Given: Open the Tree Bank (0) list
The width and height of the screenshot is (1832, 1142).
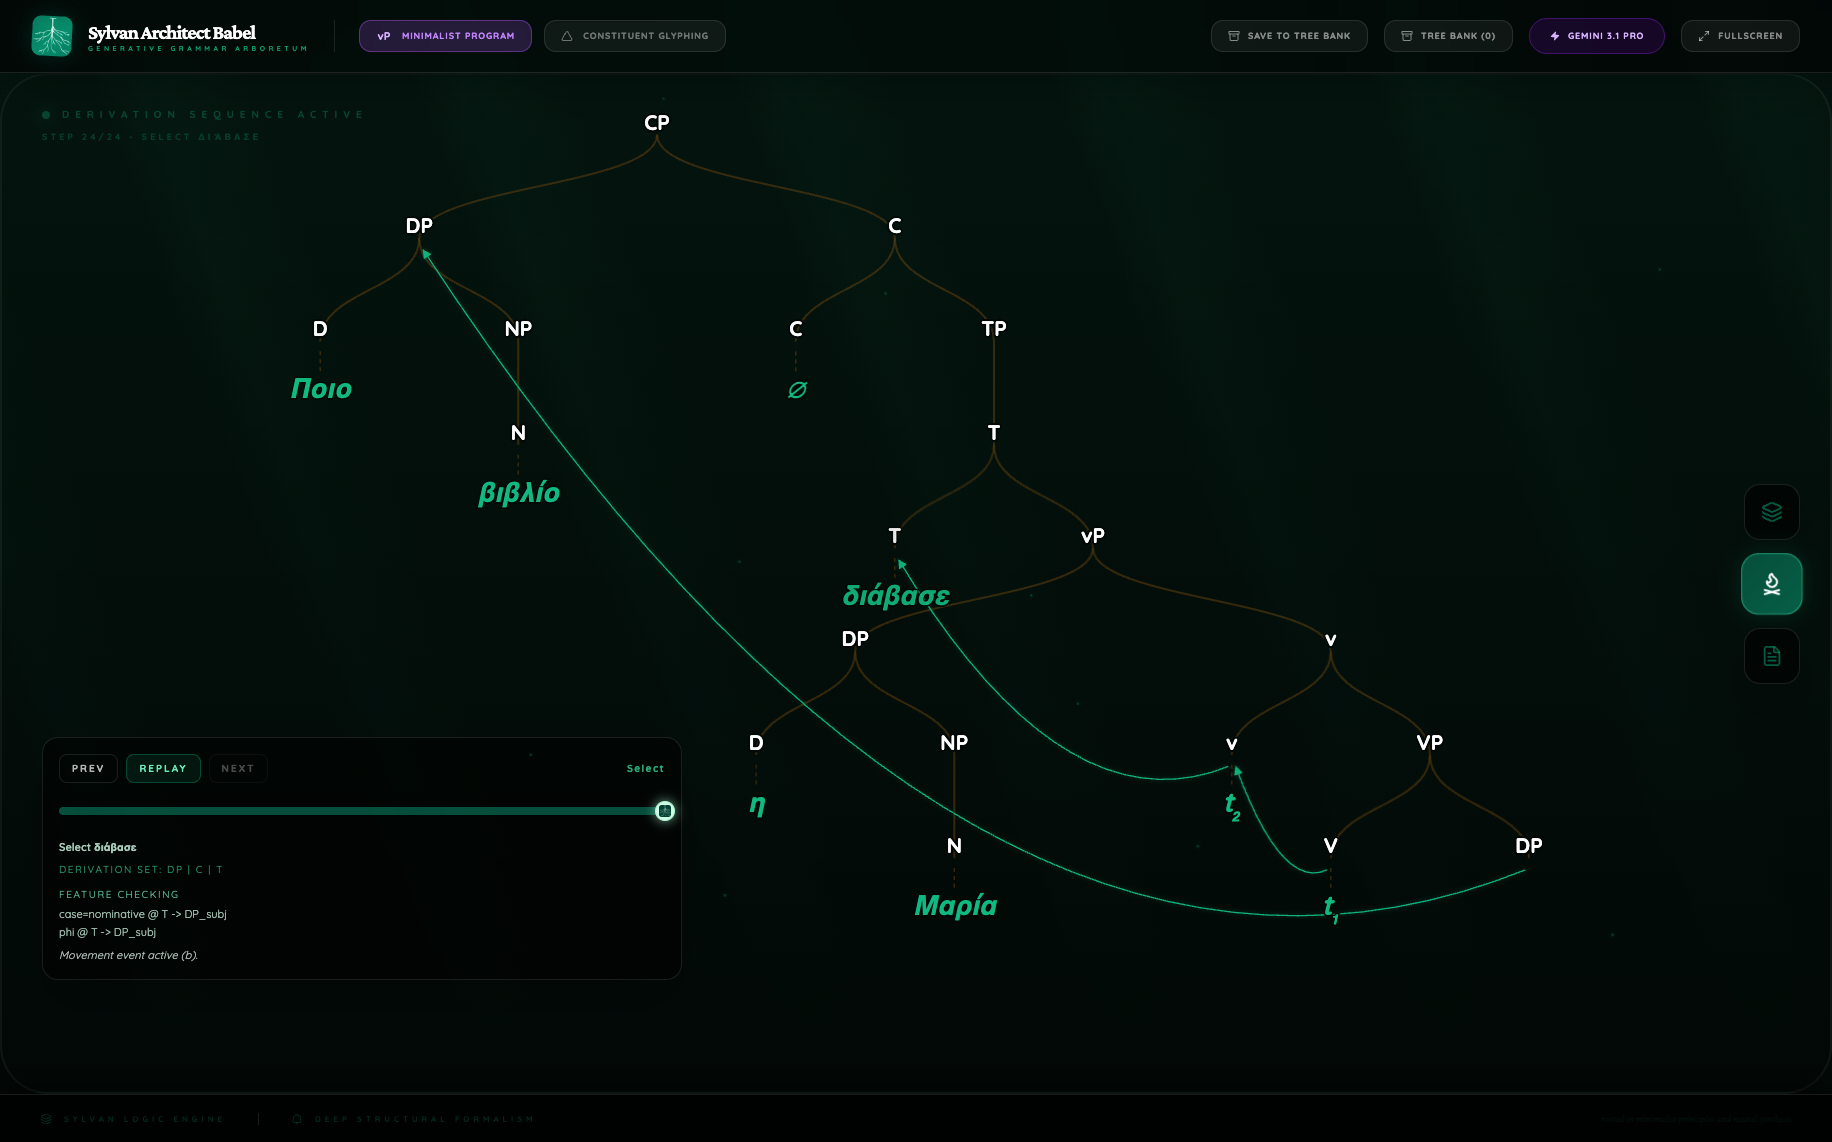Looking at the screenshot, I should click(x=1448, y=36).
